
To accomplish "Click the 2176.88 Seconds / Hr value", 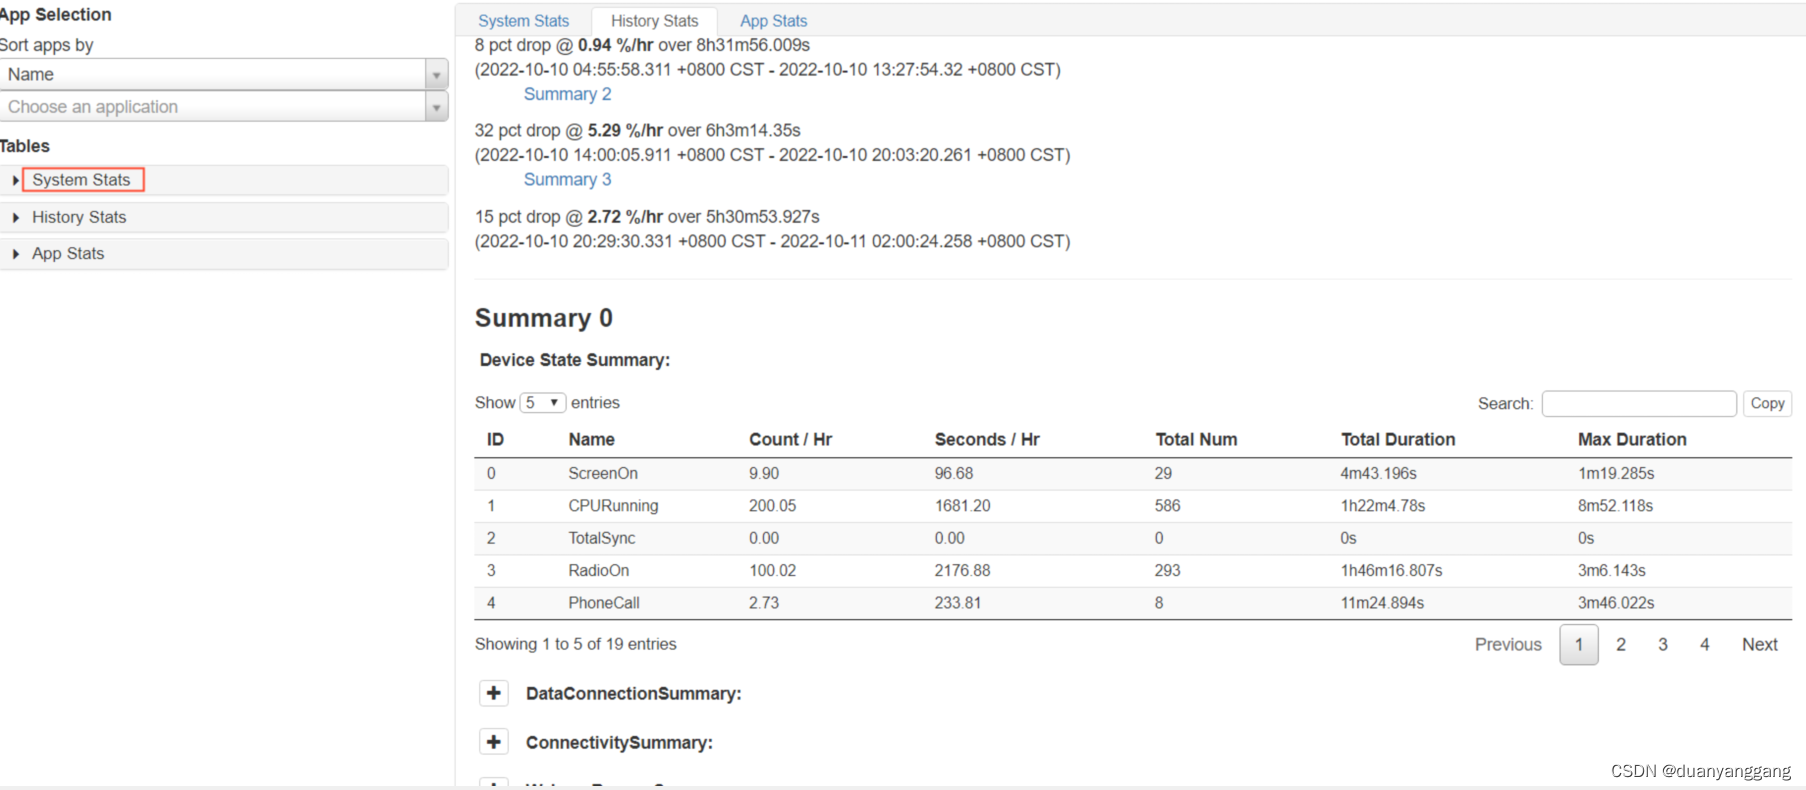I will click(962, 570).
